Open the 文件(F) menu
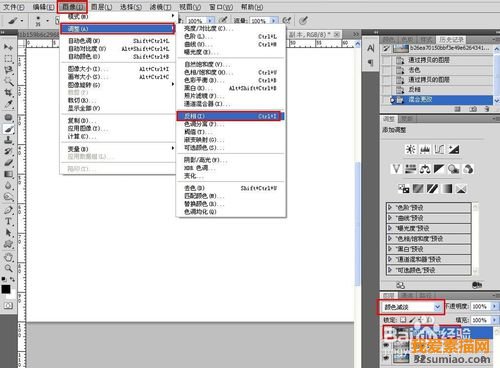500x368 pixels. point(14,7)
